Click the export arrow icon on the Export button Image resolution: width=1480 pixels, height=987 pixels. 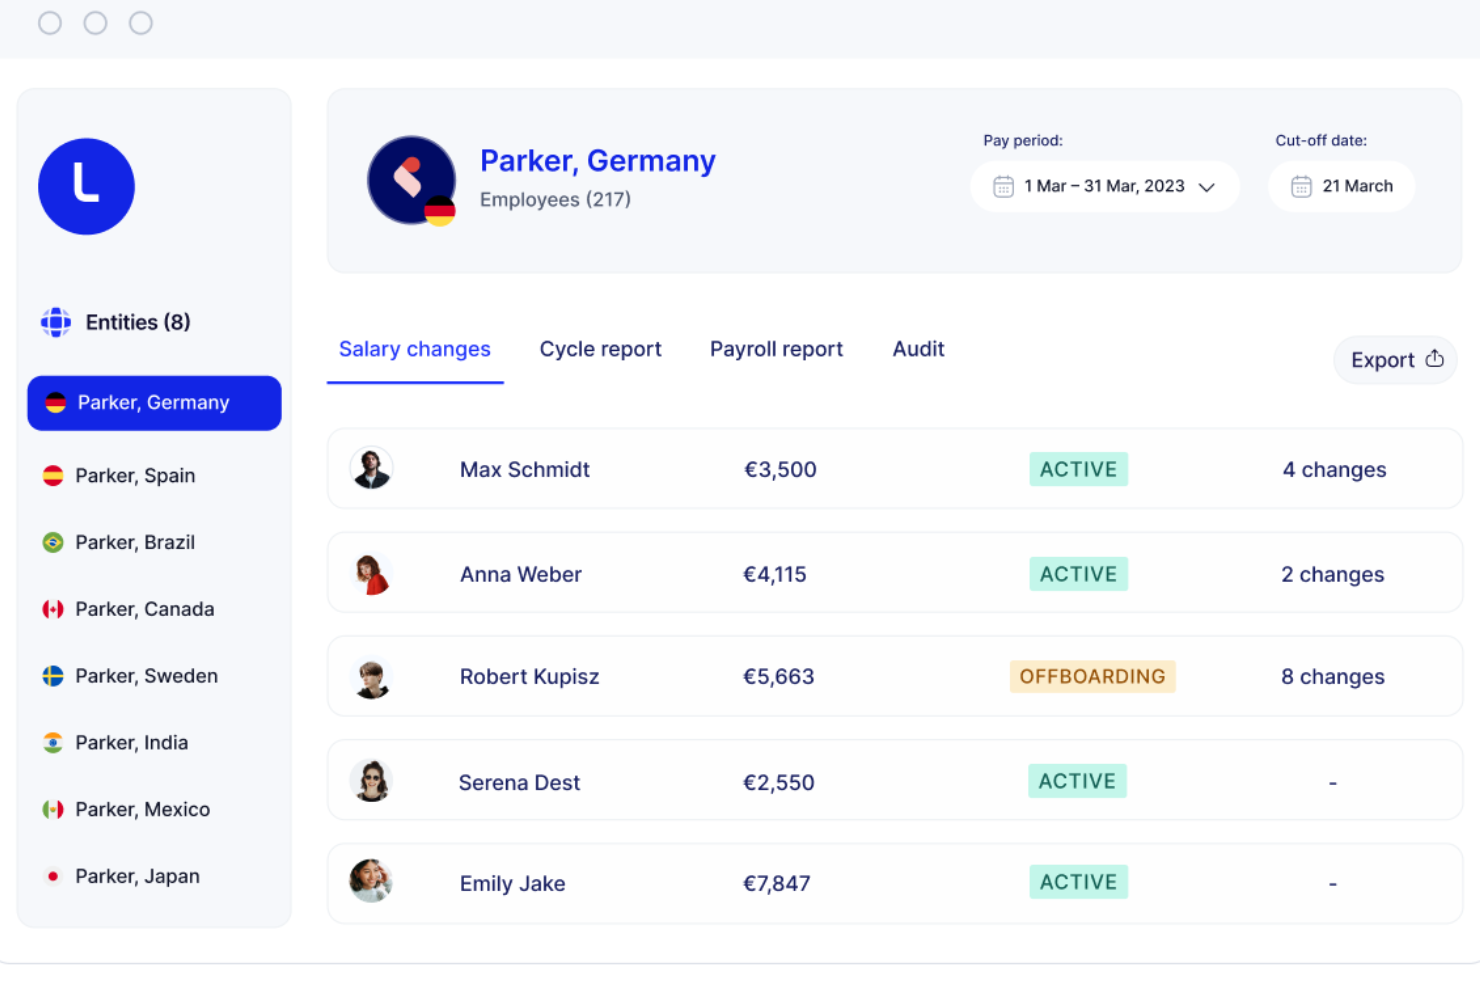pos(1434,358)
